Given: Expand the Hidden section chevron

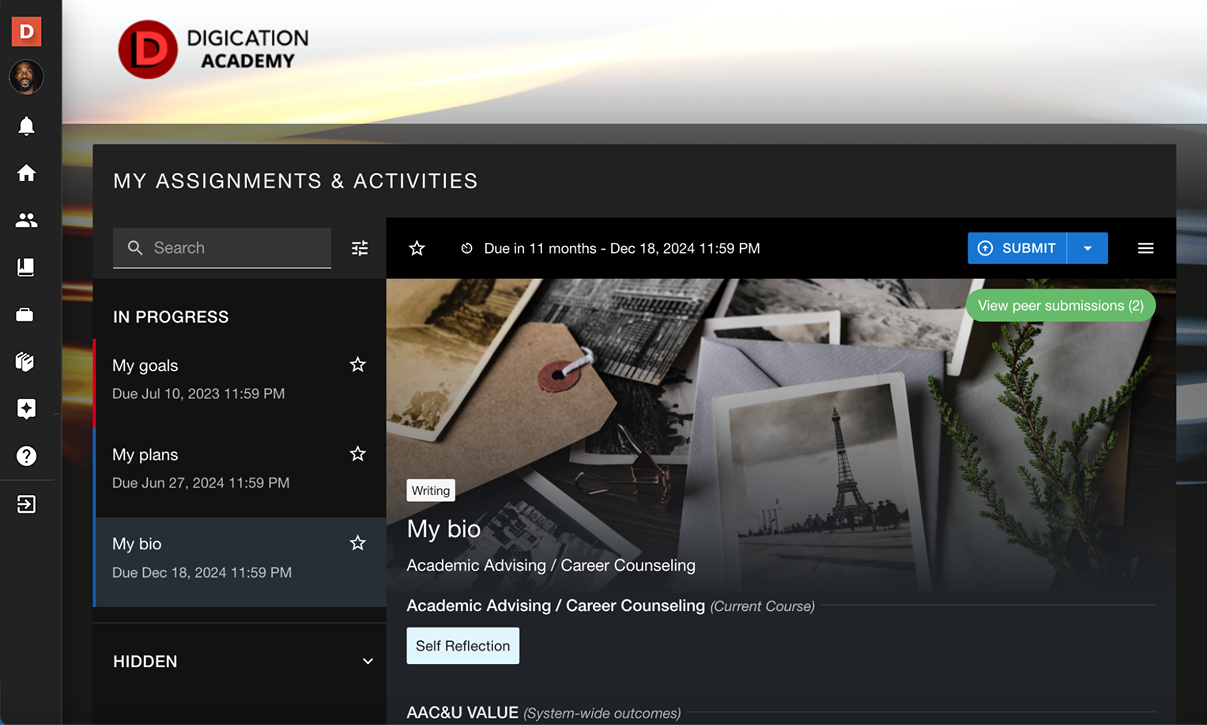Looking at the screenshot, I should 367,661.
